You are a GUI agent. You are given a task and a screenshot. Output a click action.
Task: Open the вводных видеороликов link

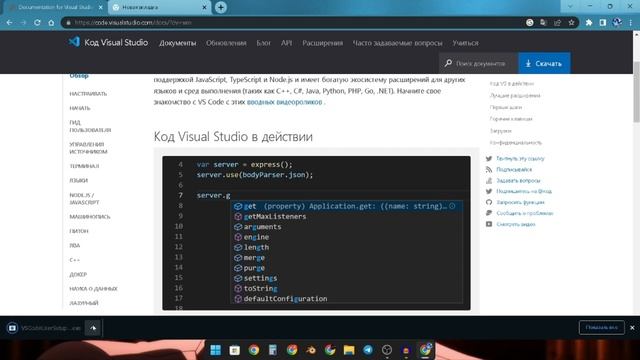(x=284, y=102)
